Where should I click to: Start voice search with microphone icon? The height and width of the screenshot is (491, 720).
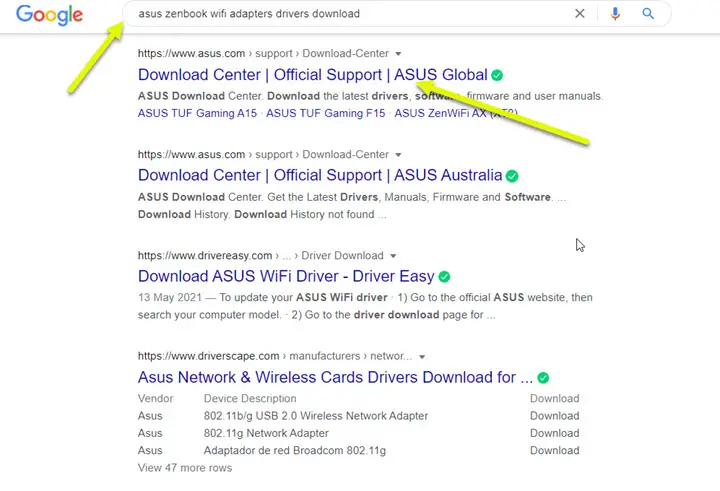coord(615,14)
